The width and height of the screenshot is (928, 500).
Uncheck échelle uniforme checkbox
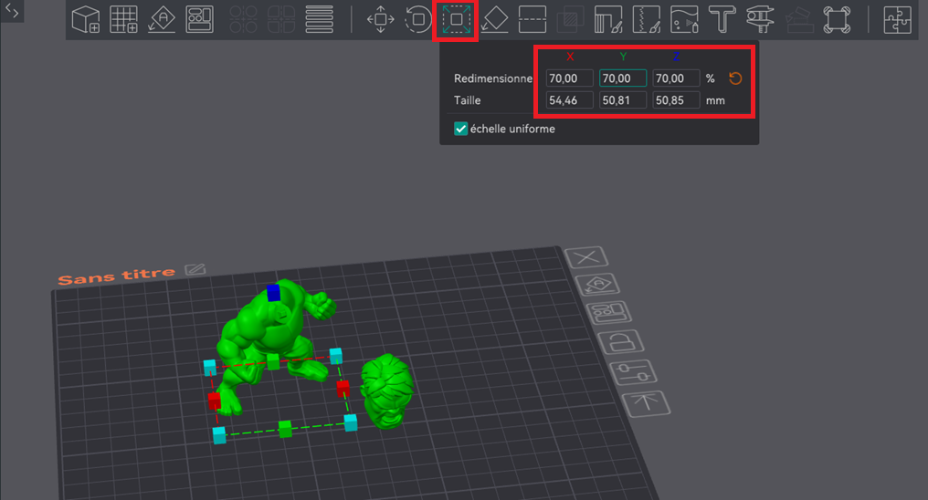tap(460, 128)
